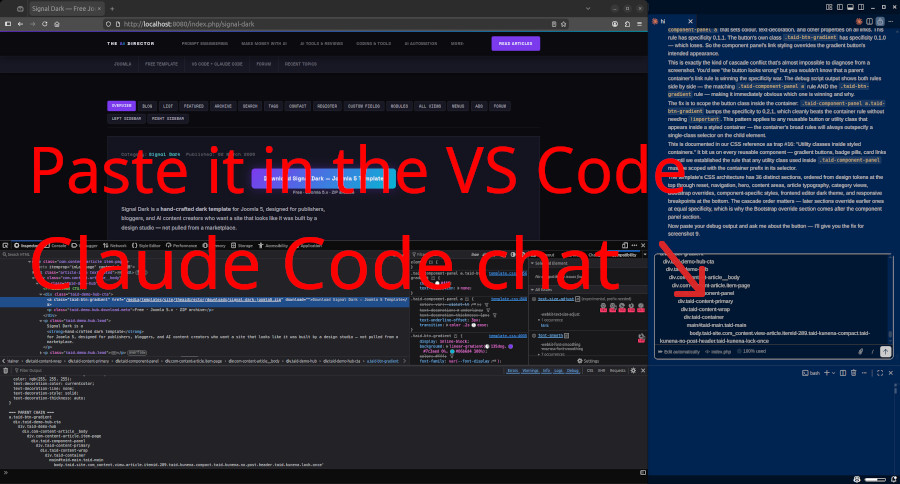Toggle Errors filter in console
The width and height of the screenshot is (900, 484).
pyautogui.click(x=513, y=371)
